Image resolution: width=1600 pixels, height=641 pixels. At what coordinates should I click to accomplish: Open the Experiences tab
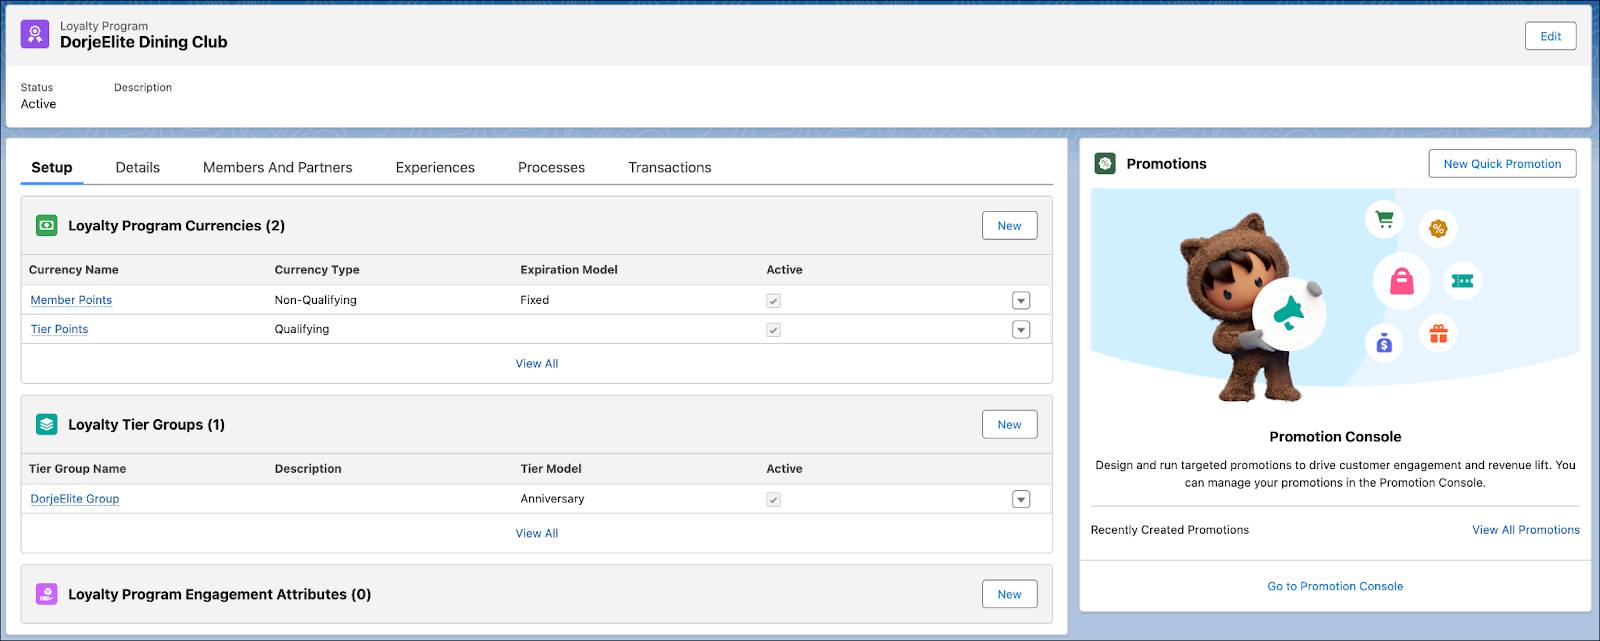[x=435, y=167]
